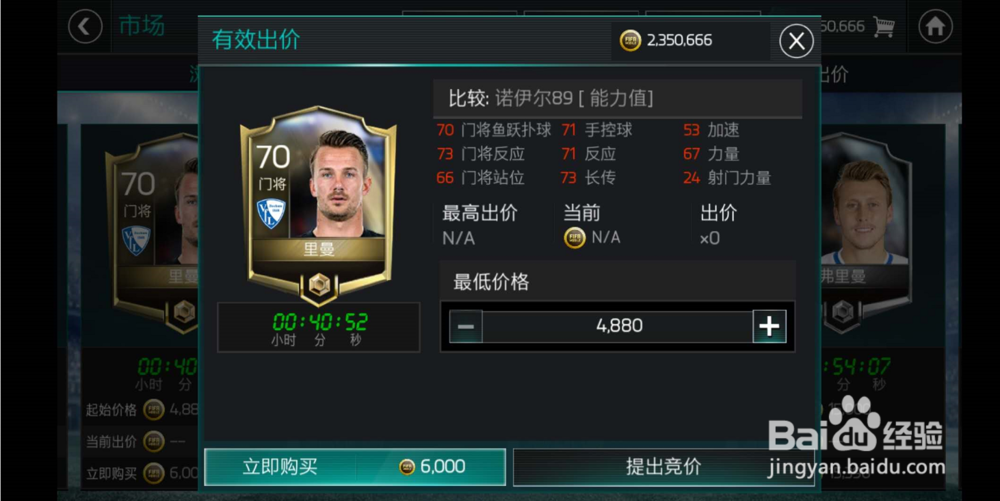Screen dimensions: 1000x501
Task: Tap the coin icon beside current N/A
Action: 575,238
